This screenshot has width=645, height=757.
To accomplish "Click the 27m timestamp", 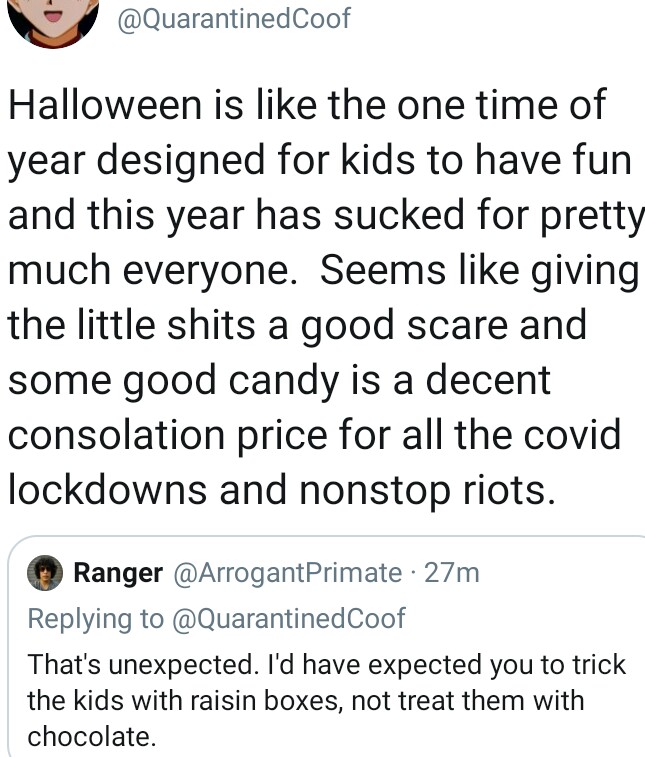I will (452, 573).
